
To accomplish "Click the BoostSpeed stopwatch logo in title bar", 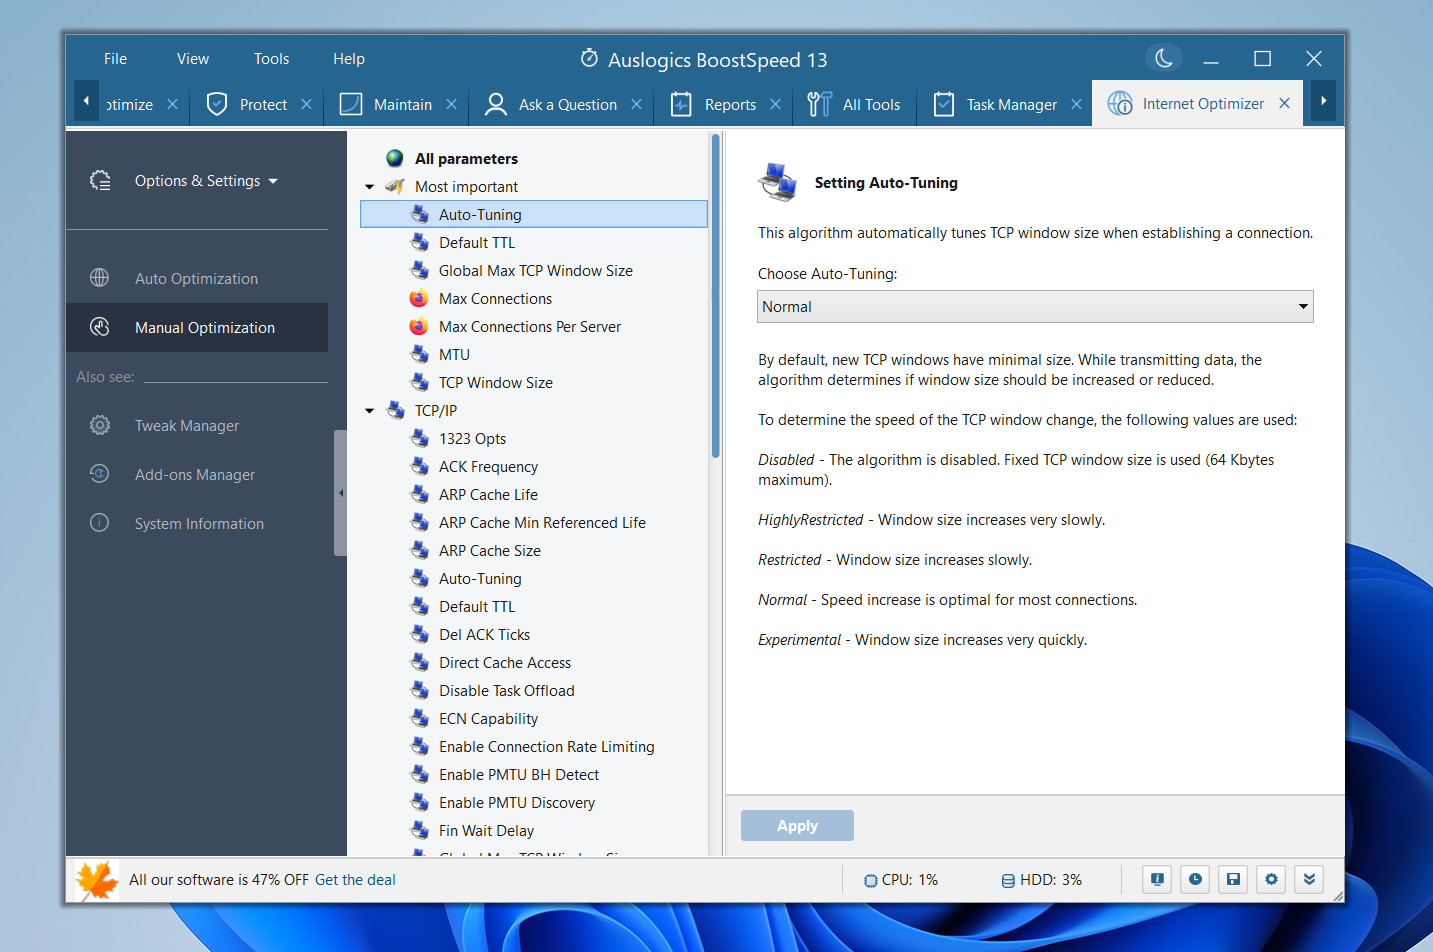I will (589, 58).
